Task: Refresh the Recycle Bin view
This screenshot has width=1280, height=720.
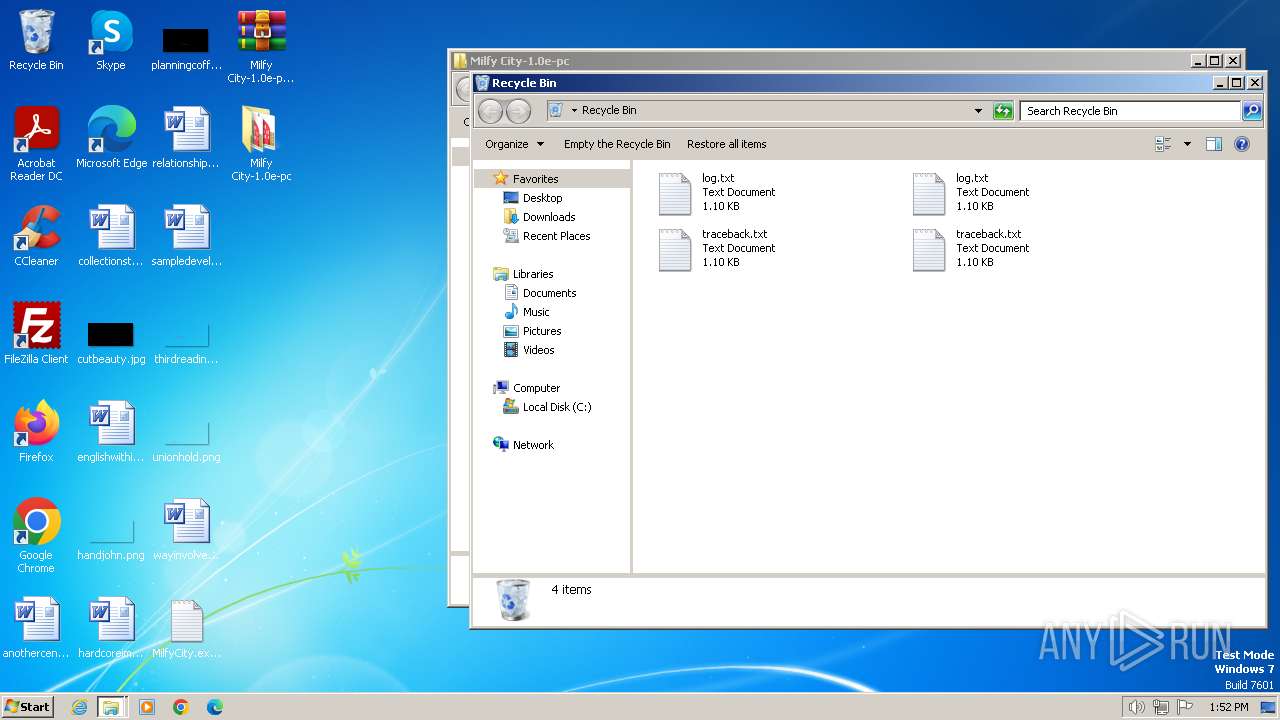Action: [x=1003, y=111]
